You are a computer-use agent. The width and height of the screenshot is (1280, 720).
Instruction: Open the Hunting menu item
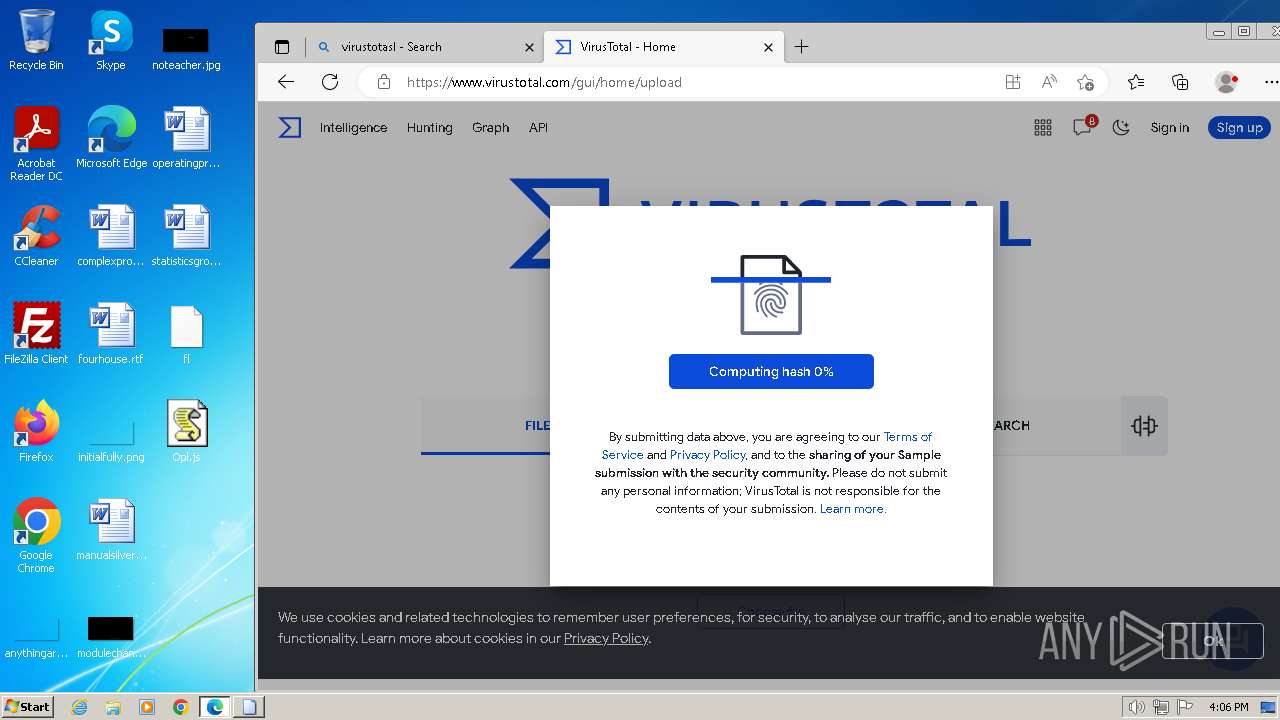click(x=430, y=127)
